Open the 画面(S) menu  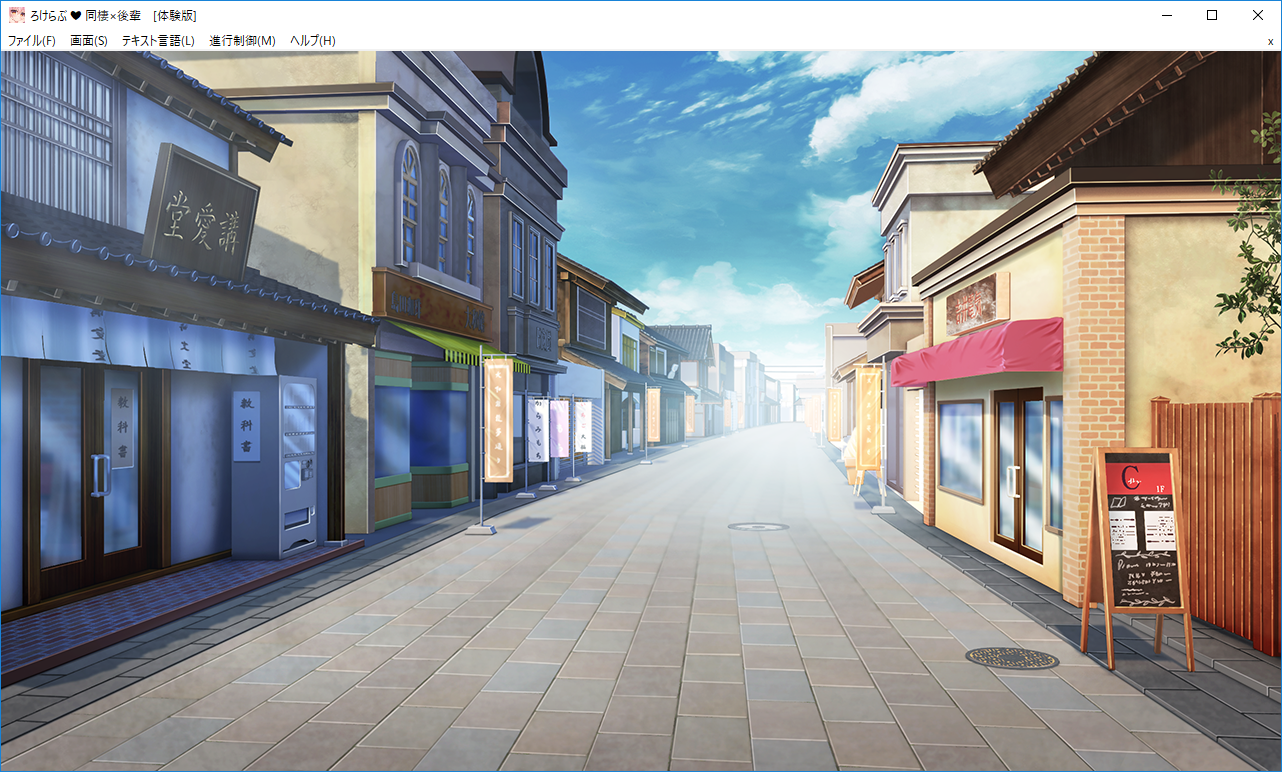point(89,41)
